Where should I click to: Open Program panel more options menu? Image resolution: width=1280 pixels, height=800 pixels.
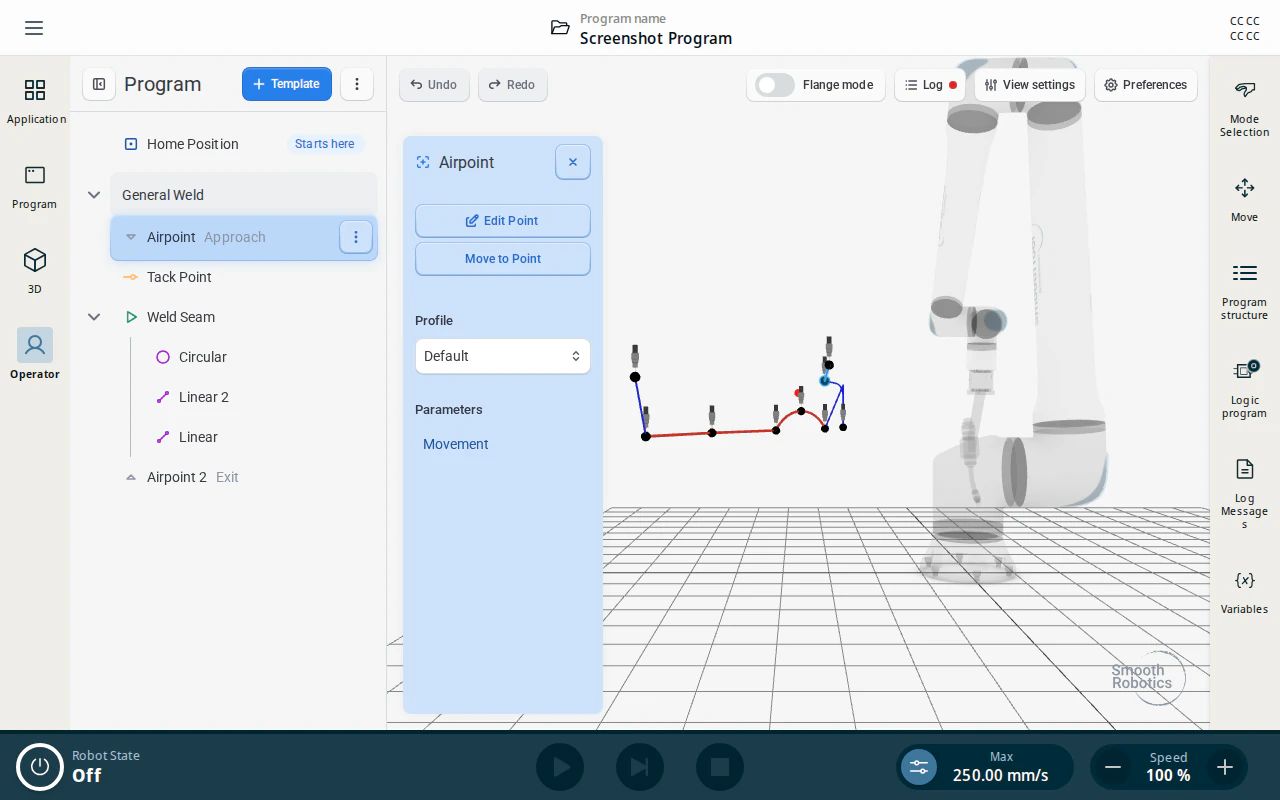(x=357, y=84)
